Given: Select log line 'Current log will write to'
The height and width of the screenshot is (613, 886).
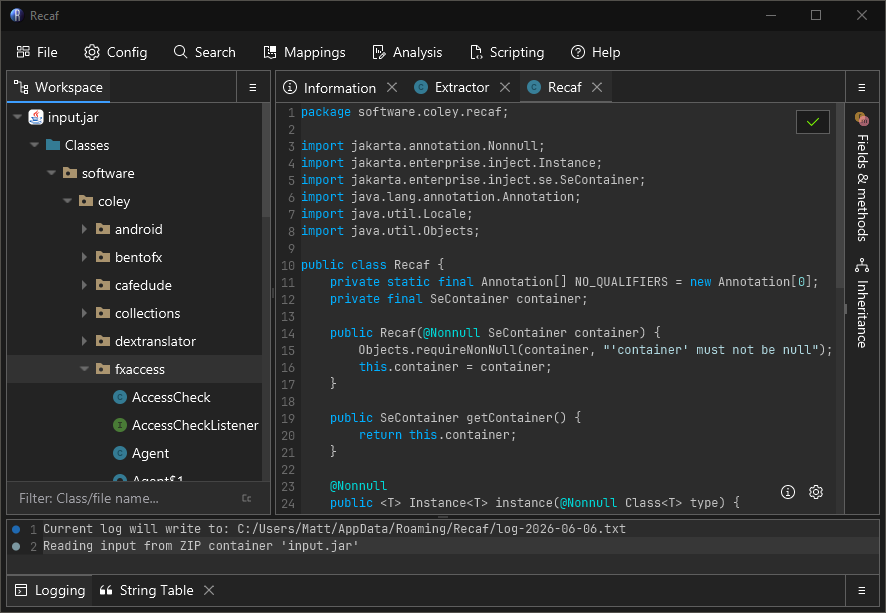Looking at the screenshot, I should pyautogui.click(x=443, y=529).
